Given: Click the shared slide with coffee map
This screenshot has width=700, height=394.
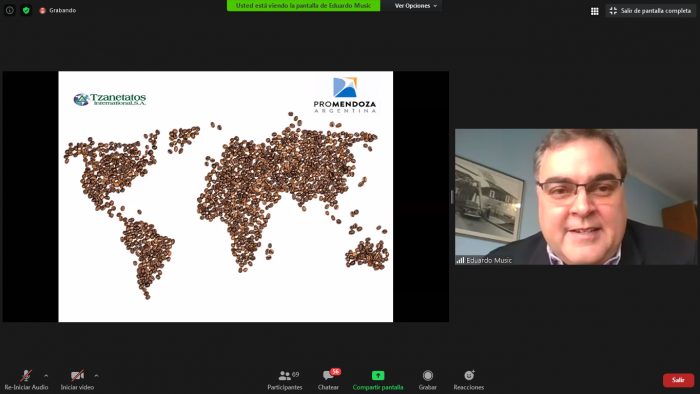Looking at the screenshot, I should [x=225, y=196].
